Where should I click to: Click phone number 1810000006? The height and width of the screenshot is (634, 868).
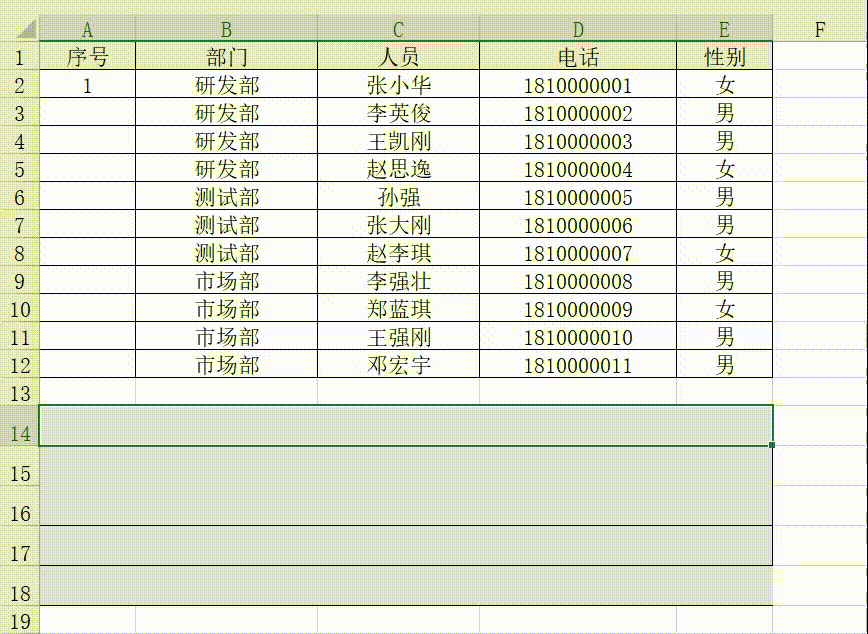577,224
